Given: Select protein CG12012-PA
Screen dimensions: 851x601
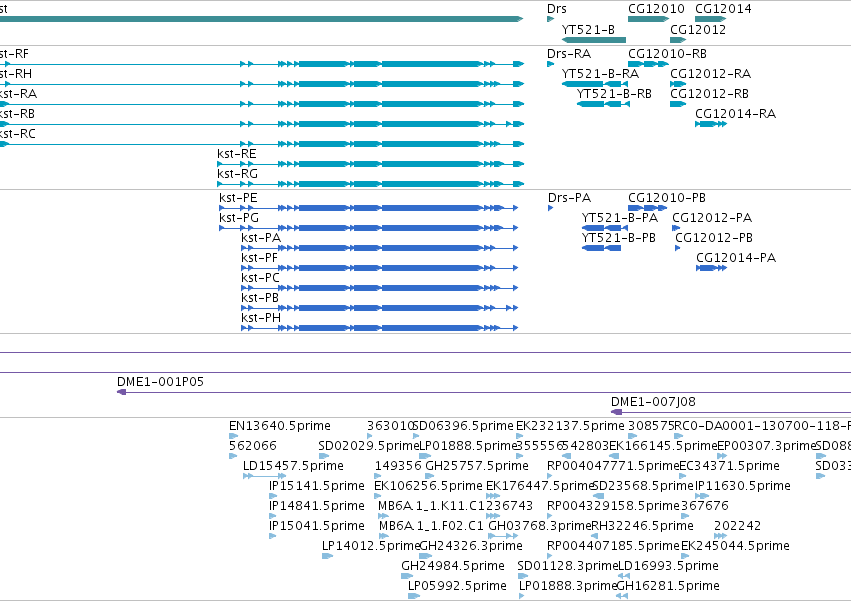Looking at the screenshot, I should (676, 228).
